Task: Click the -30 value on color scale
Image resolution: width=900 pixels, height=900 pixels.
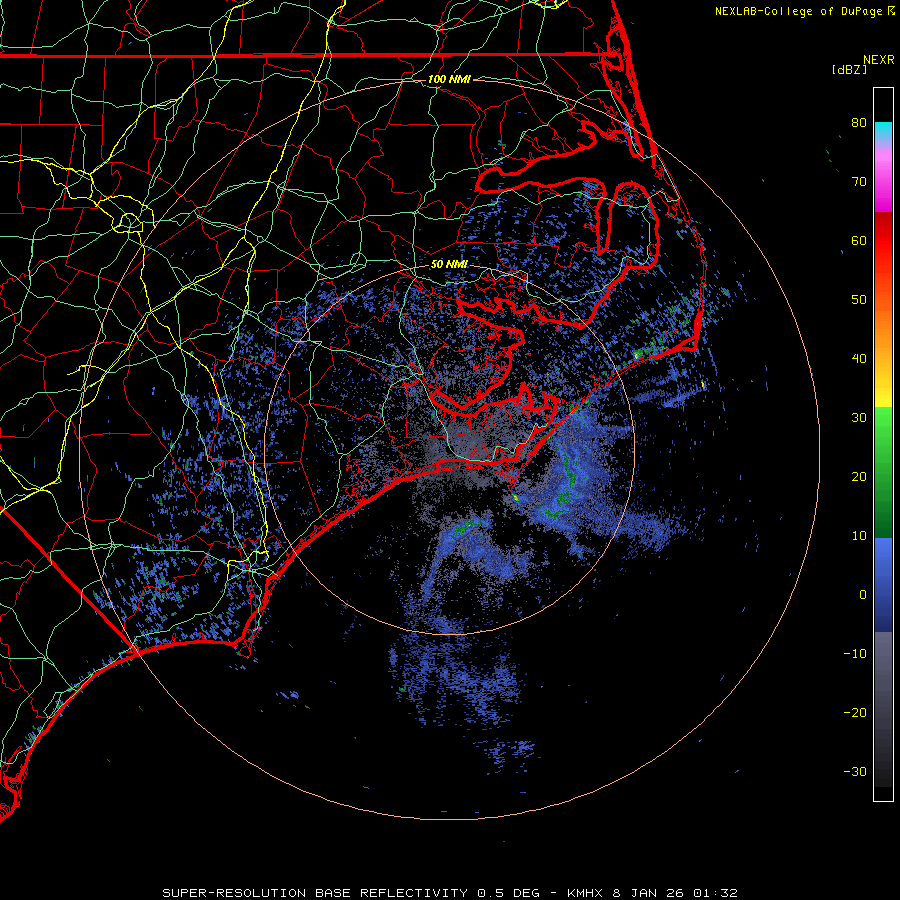Action: [x=855, y=772]
